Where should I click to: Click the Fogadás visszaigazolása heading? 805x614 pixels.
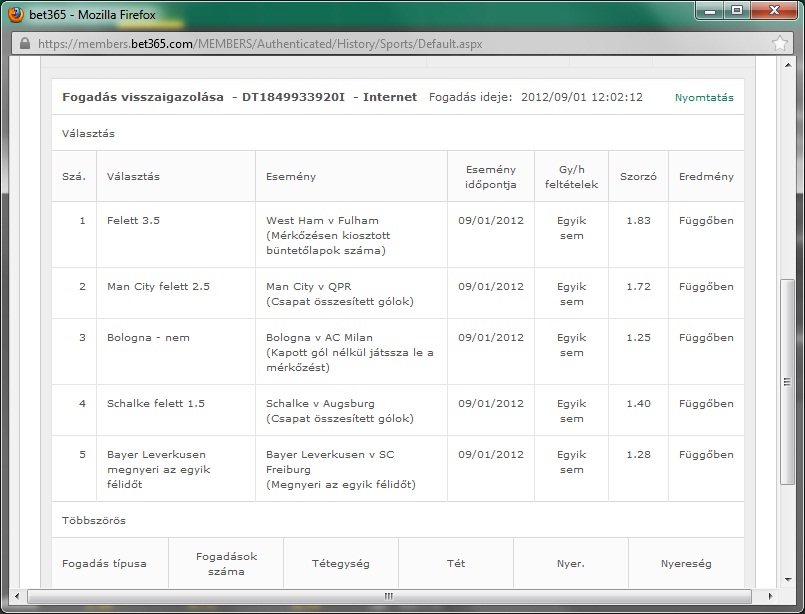point(143,97)
